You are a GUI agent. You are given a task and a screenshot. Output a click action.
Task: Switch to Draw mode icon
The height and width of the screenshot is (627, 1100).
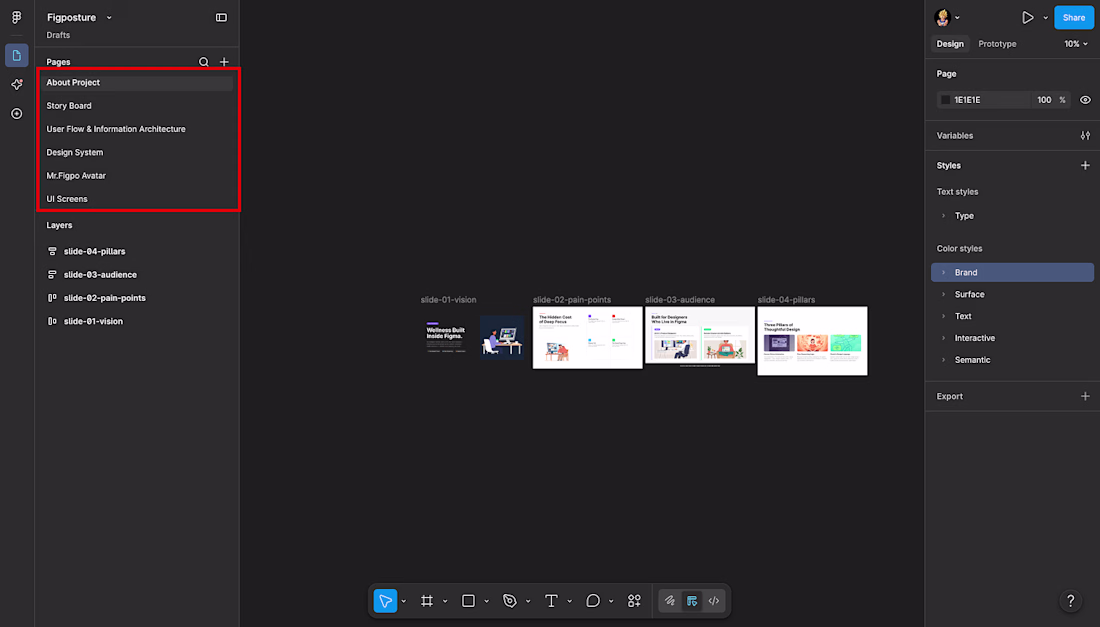pyautogui.click(x=670, y=601)
